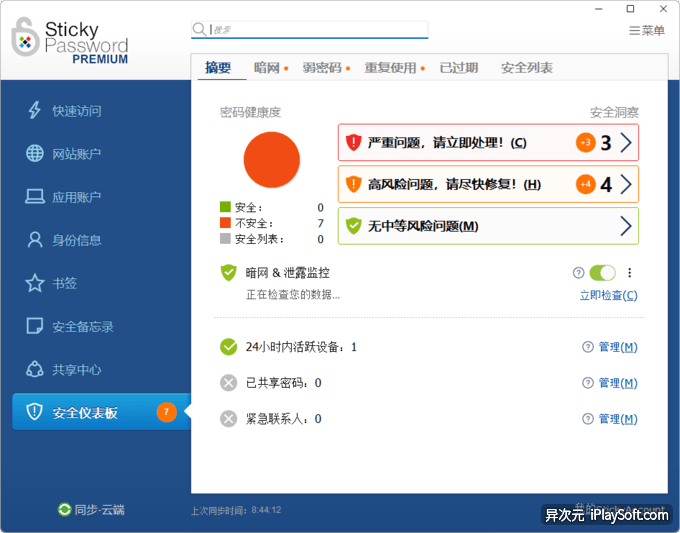Click help icon beside 暗网监控 toggle
This screenshot has height=533, width=680.
point(578,272)
